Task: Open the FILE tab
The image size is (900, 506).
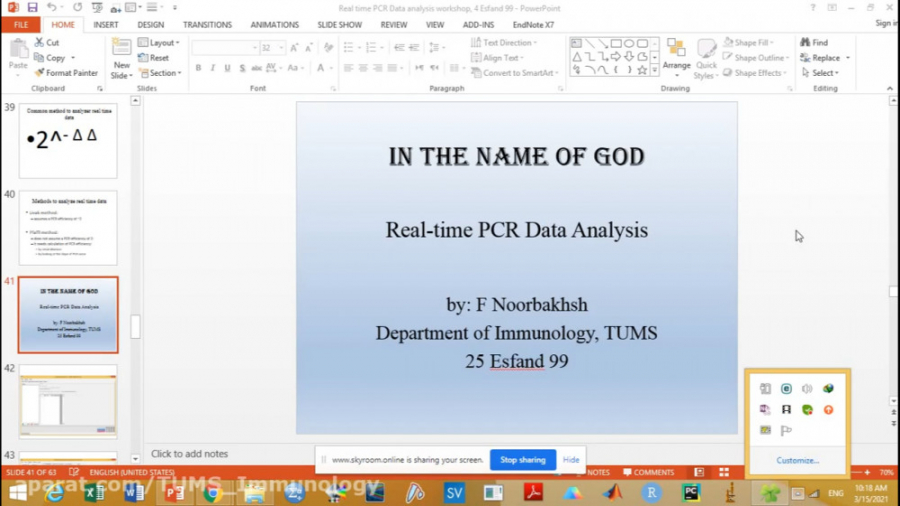Action: [x=21, y=25]
